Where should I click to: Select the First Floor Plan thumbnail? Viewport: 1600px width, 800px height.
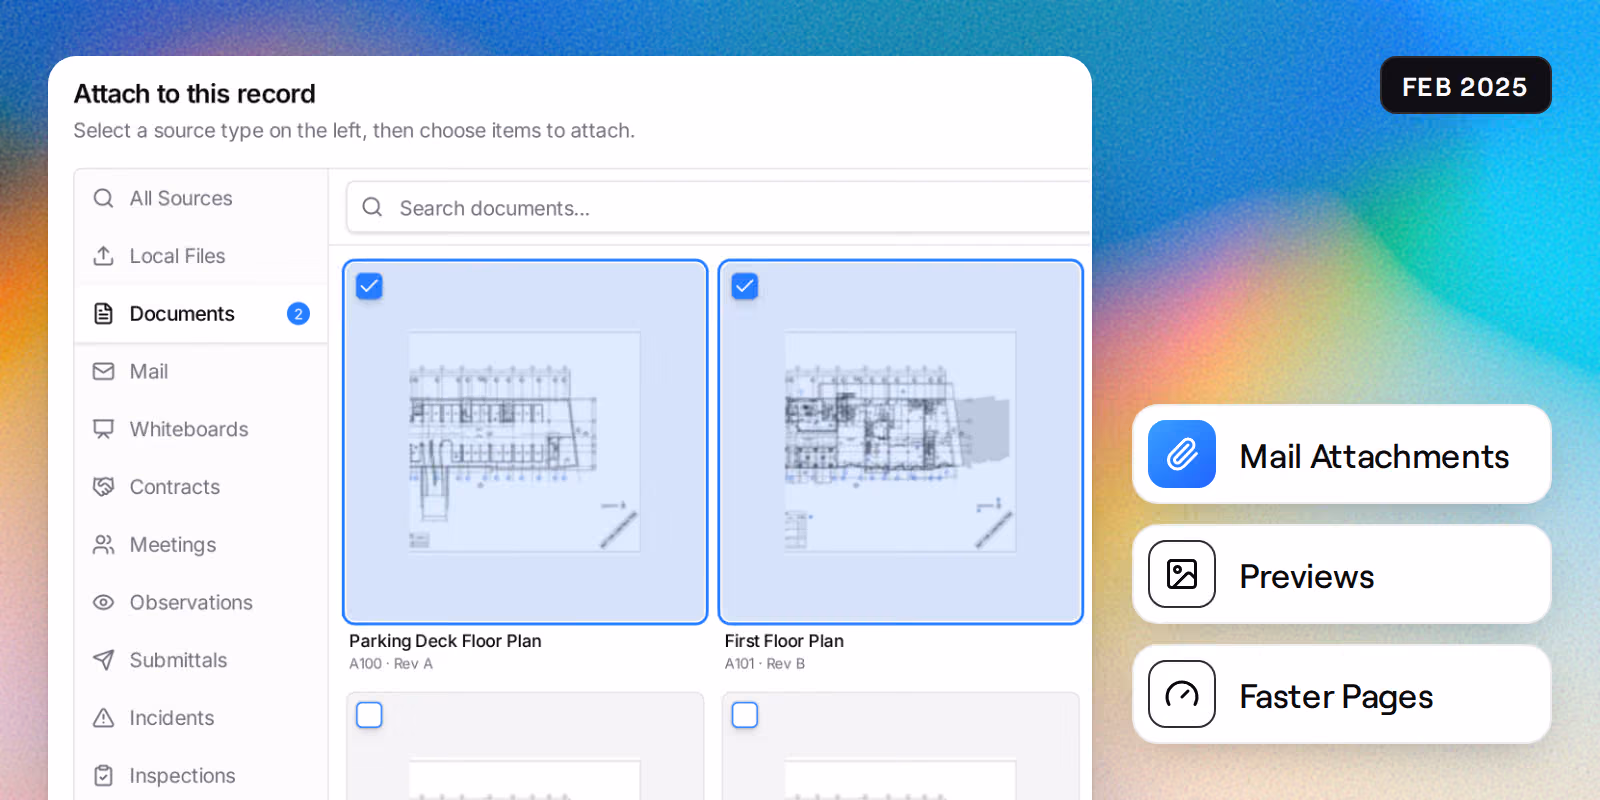pyautogui.click(x=901, y=442)
